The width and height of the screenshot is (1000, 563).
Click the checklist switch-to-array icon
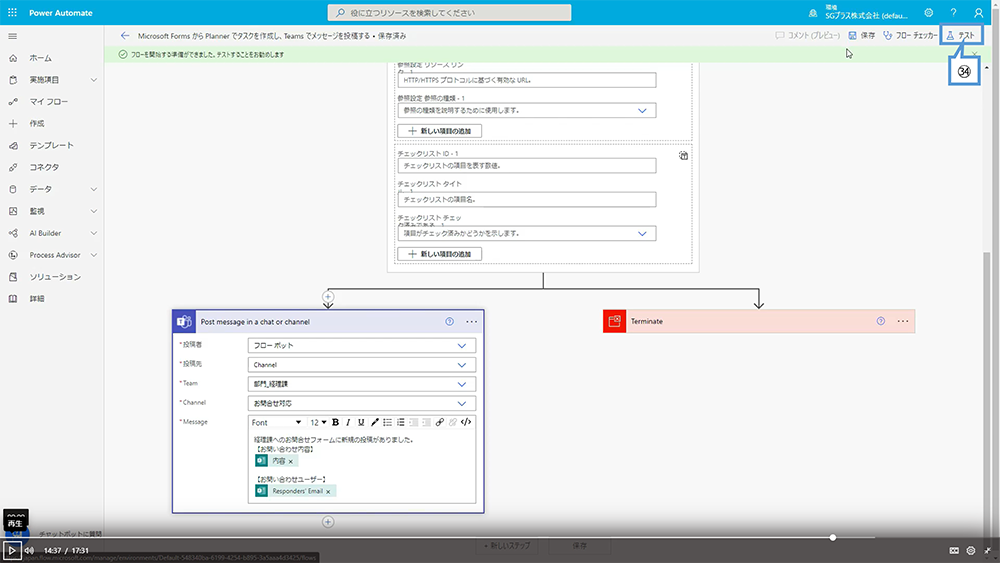pos(683,156)
